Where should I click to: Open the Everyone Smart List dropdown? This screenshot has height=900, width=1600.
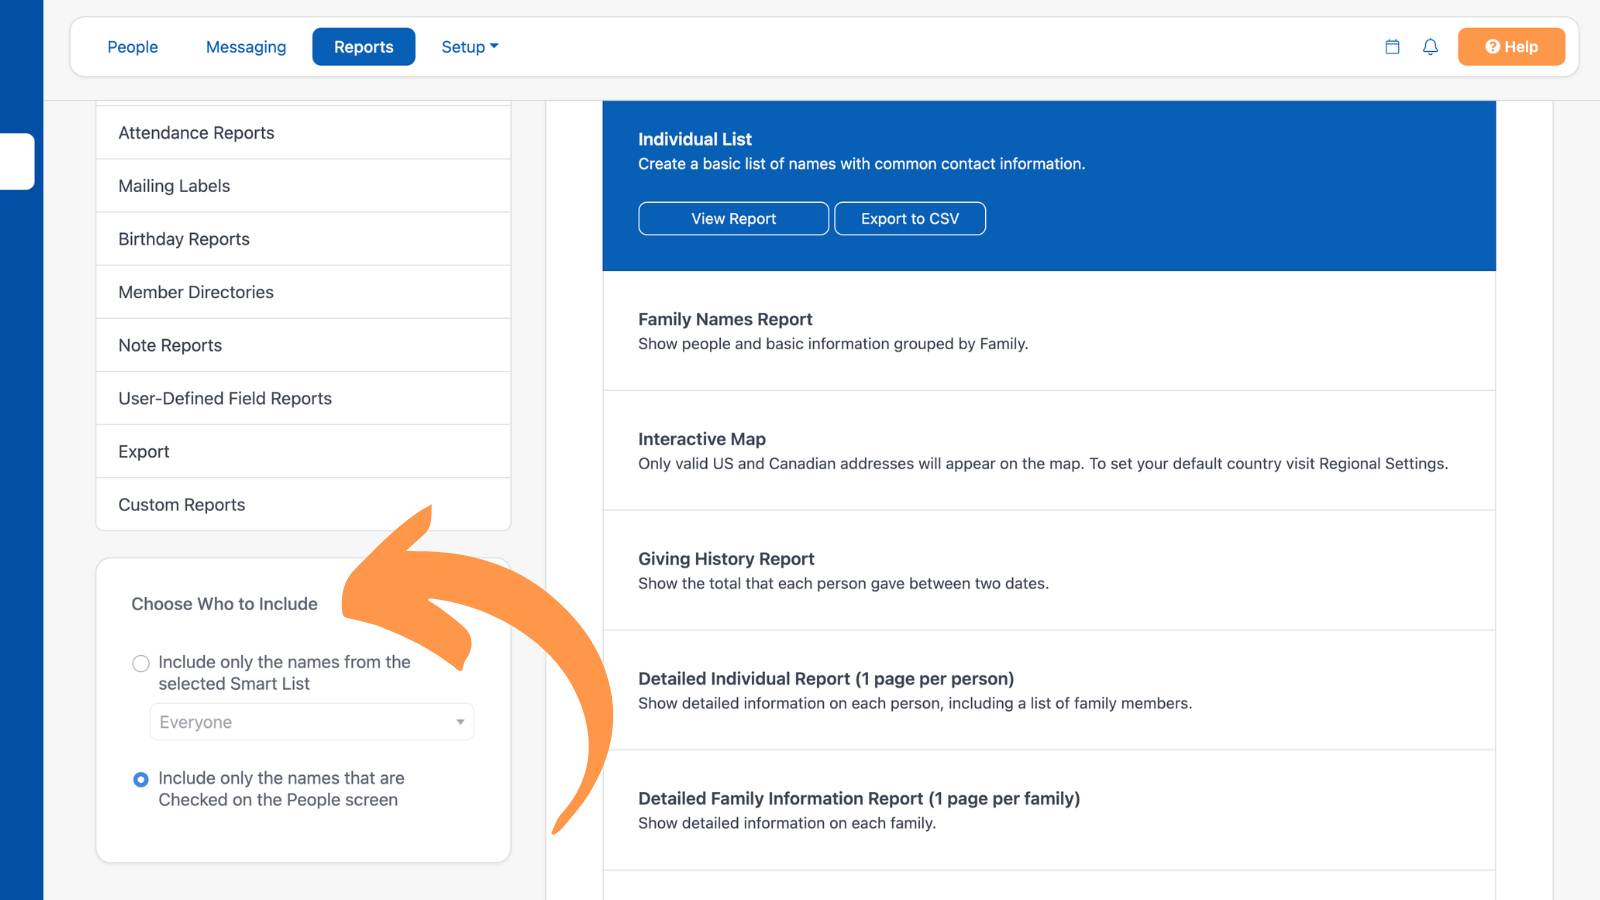[312, 722]
